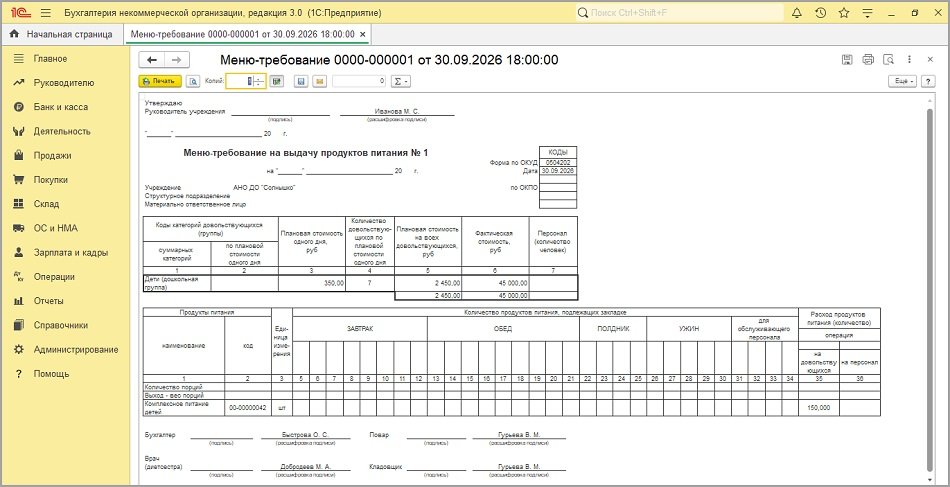This screenshot has width=950, height=487.
Task: Click the Главное menu lines icon
Action: (19, 59)
